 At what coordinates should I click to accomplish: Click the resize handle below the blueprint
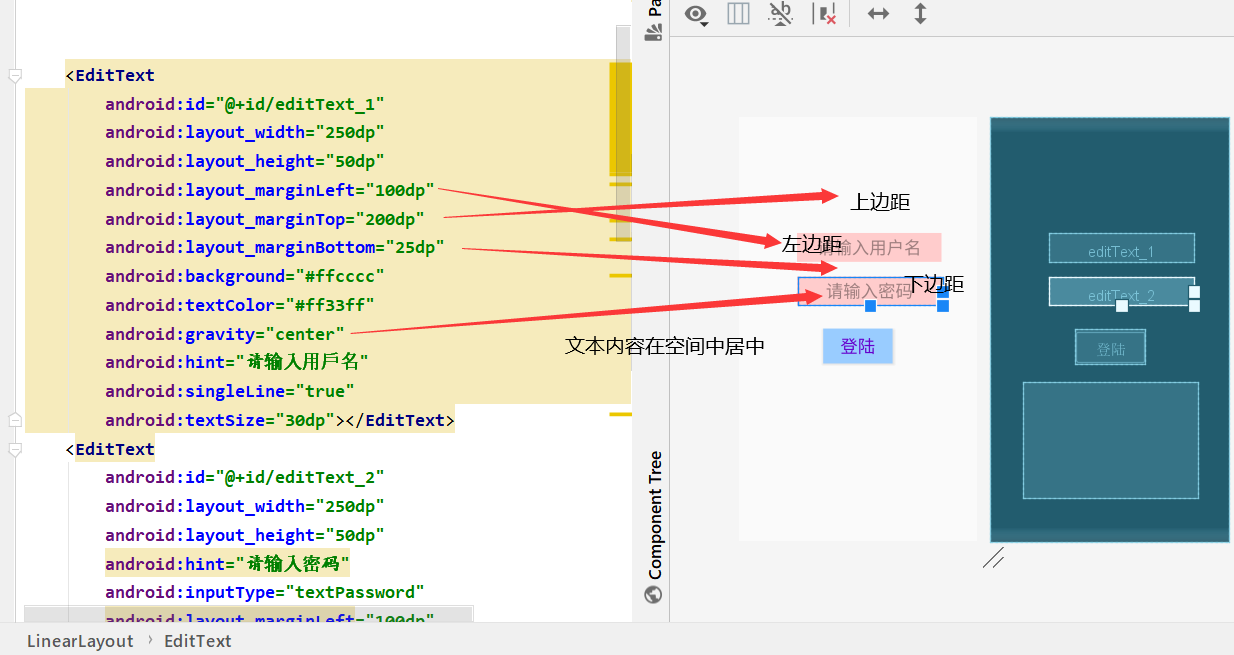click(x=993, y=557)
